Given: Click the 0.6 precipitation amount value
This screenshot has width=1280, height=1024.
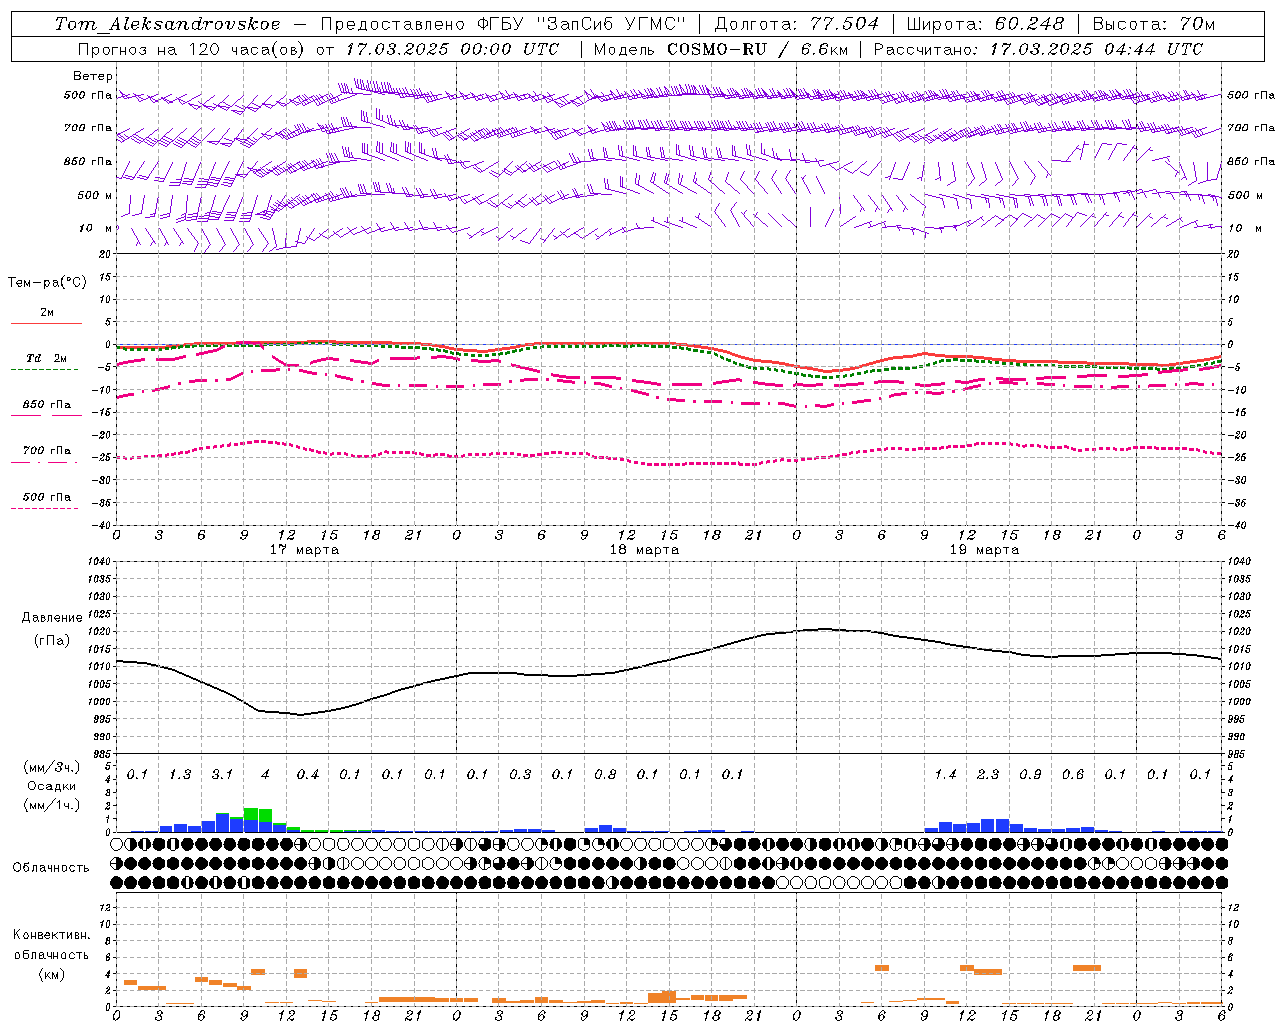Looking at the screenshot, I should [x=1072, y=775].
